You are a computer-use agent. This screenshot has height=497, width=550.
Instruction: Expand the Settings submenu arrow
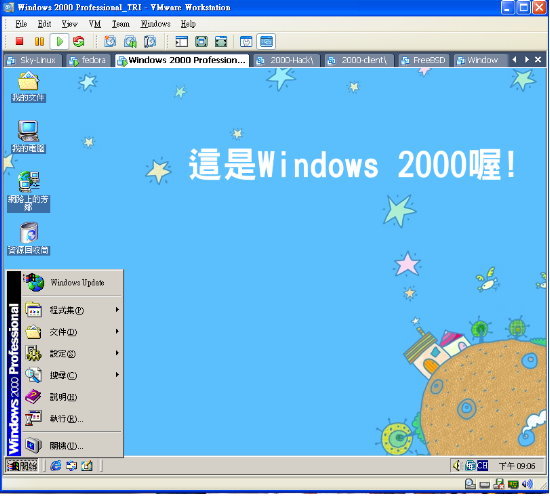pos(118,353)
